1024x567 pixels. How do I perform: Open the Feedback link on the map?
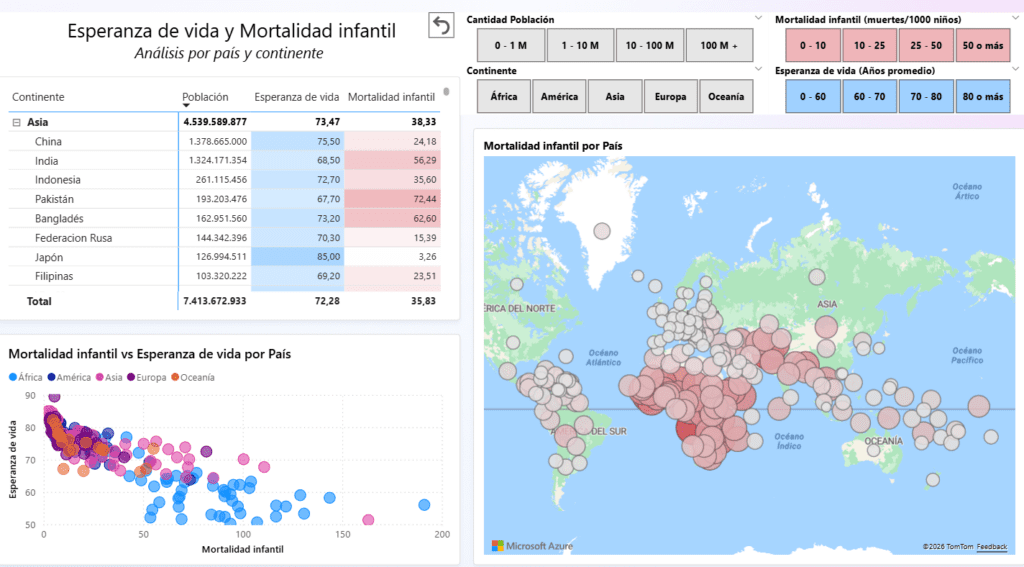(992, 547)
